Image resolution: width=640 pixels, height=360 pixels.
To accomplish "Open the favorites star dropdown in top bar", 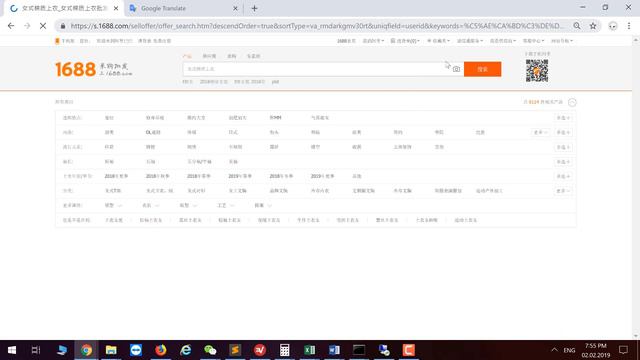I will point(438,41).
